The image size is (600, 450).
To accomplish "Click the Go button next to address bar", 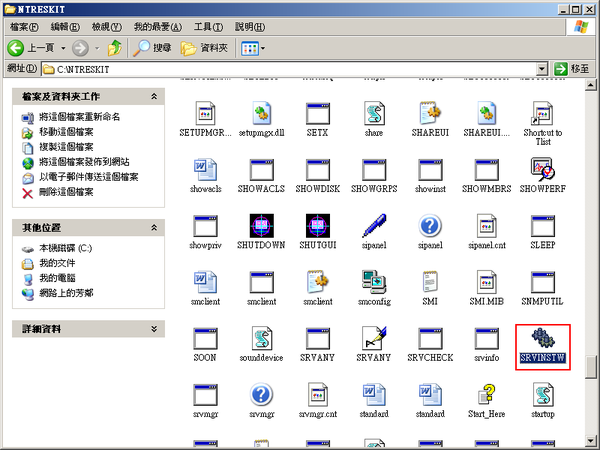I will (x=572, y=69).
